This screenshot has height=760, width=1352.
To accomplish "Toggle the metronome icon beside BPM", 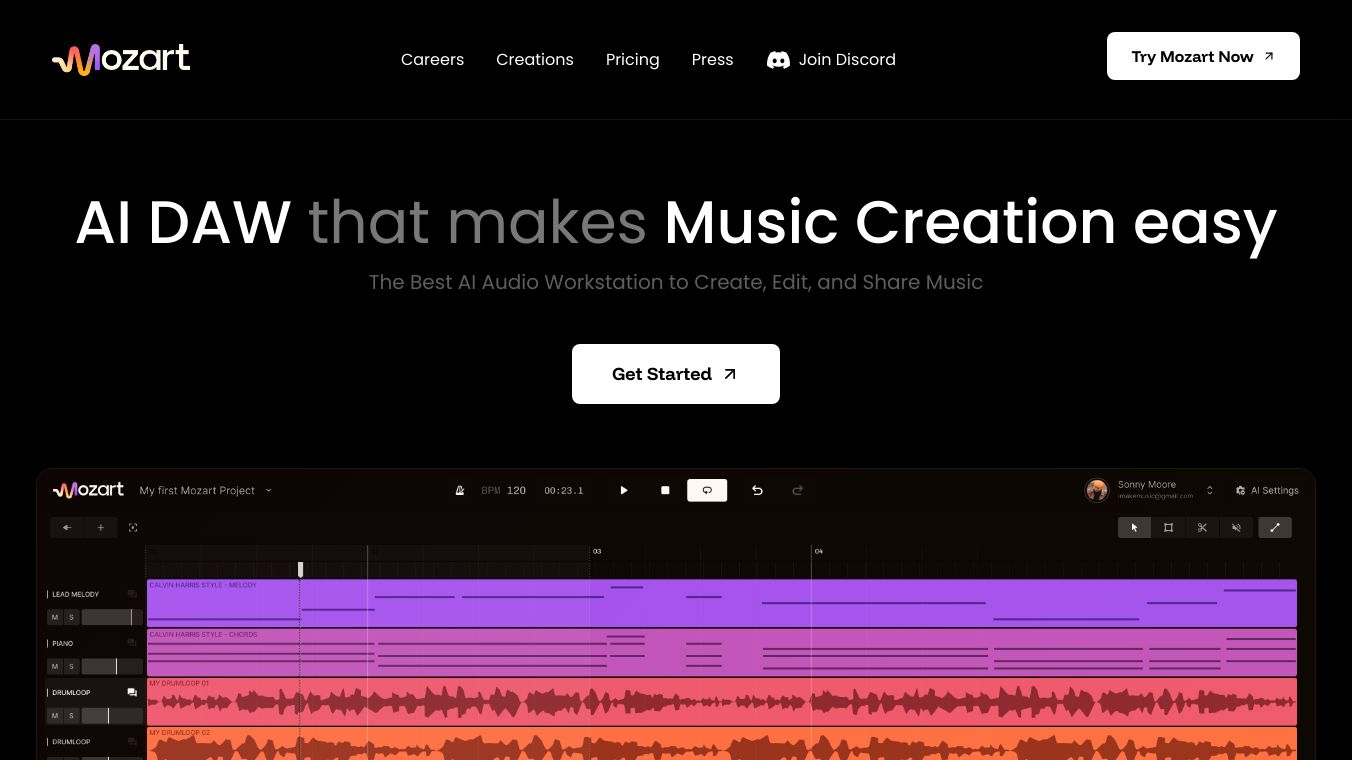I will (460, 491).
